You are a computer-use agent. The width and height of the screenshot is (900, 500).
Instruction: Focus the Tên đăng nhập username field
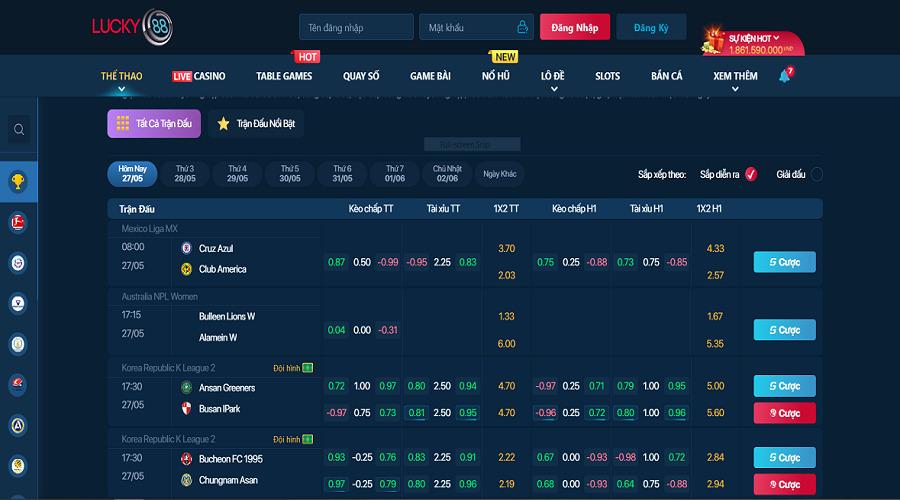click(356, 27)
